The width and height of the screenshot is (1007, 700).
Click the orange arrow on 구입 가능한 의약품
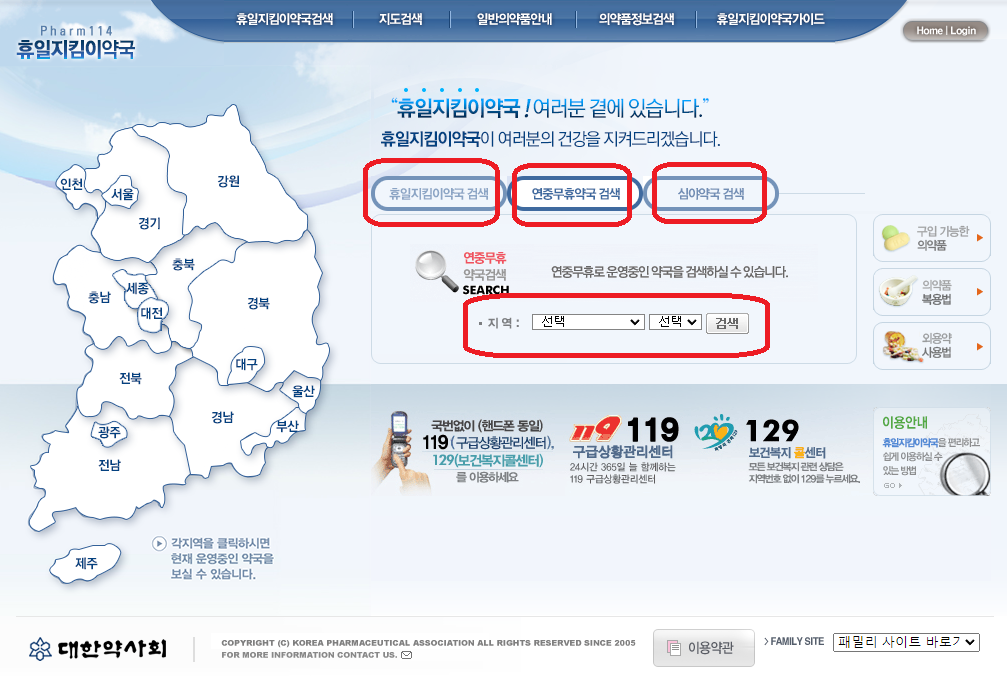[x=980, y=238]
